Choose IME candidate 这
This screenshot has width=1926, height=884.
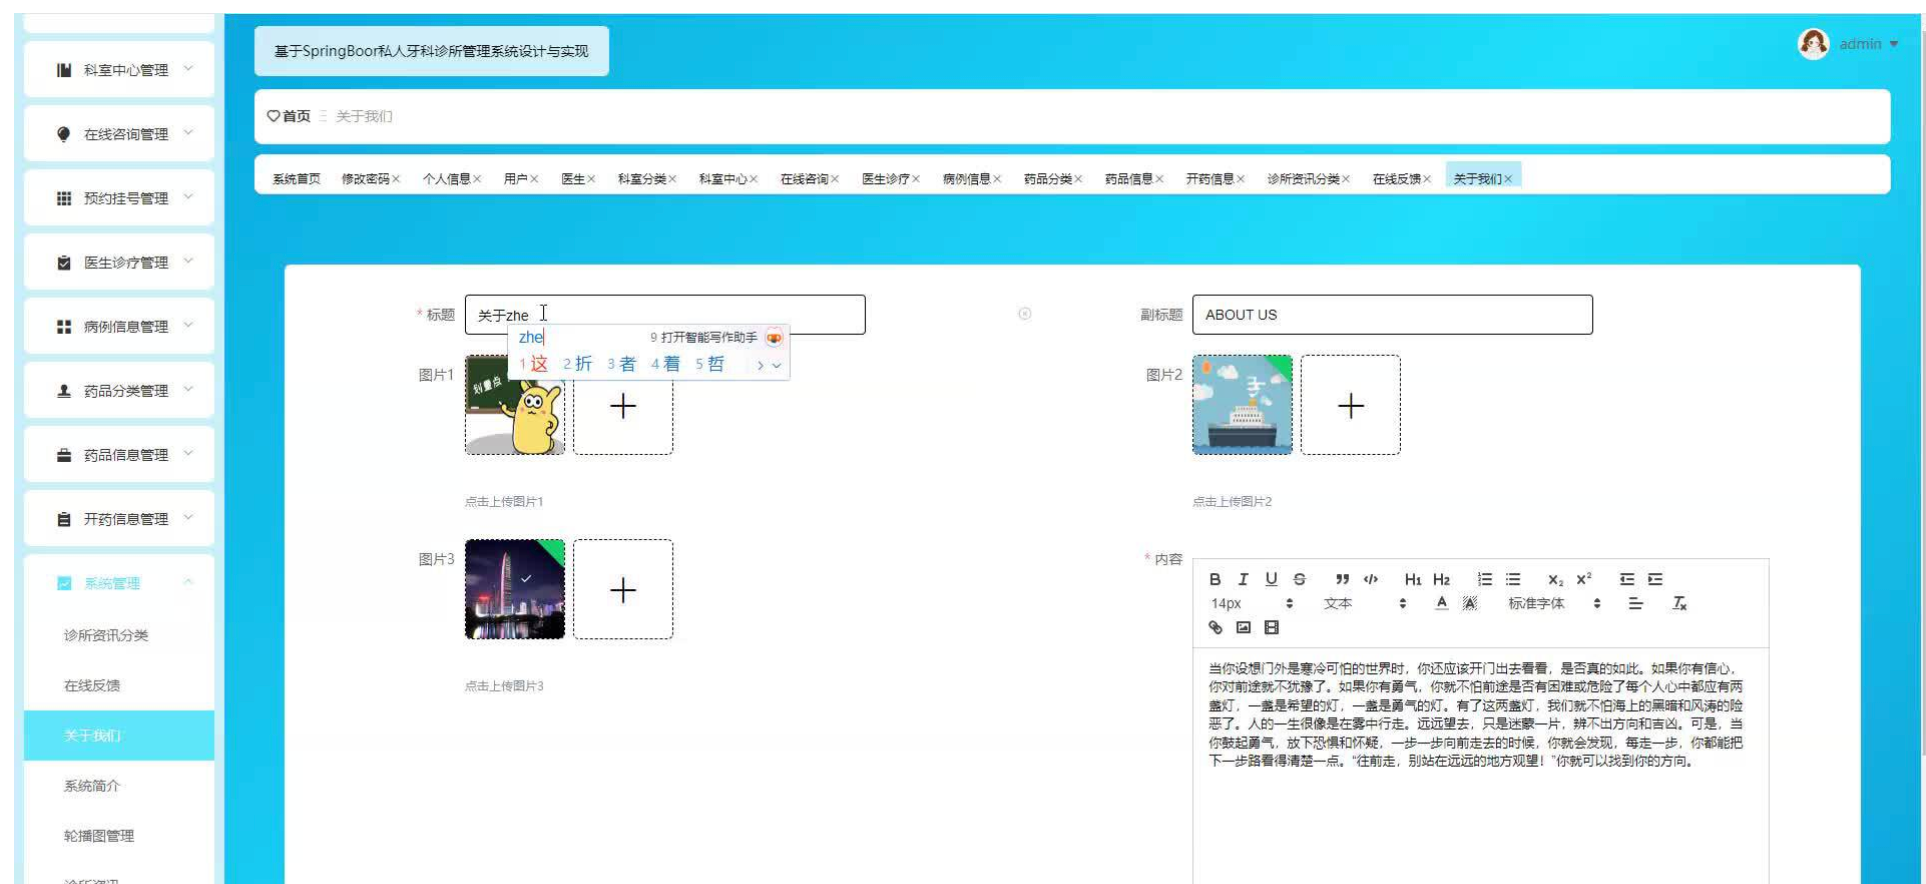pyautogui.click(x=534, y=364)
